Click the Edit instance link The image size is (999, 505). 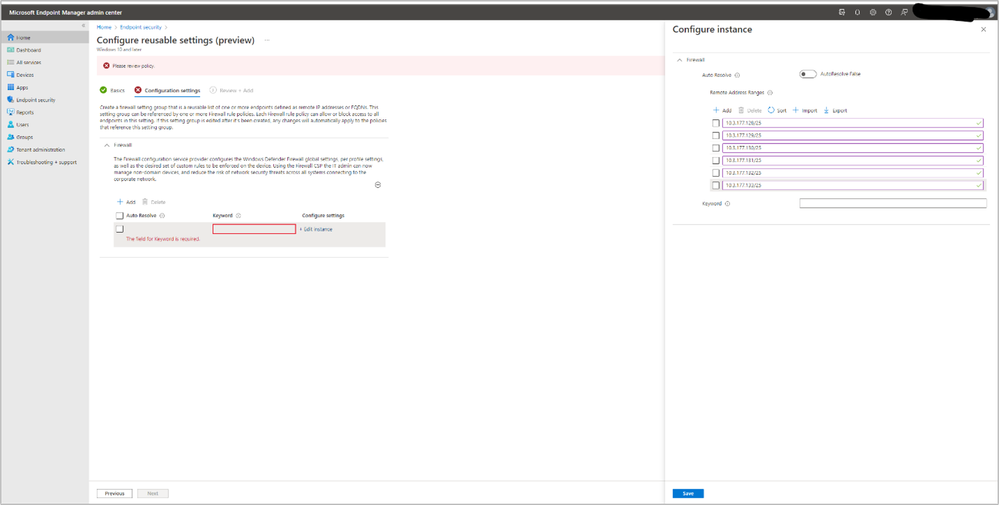click(x=316, y=229)
